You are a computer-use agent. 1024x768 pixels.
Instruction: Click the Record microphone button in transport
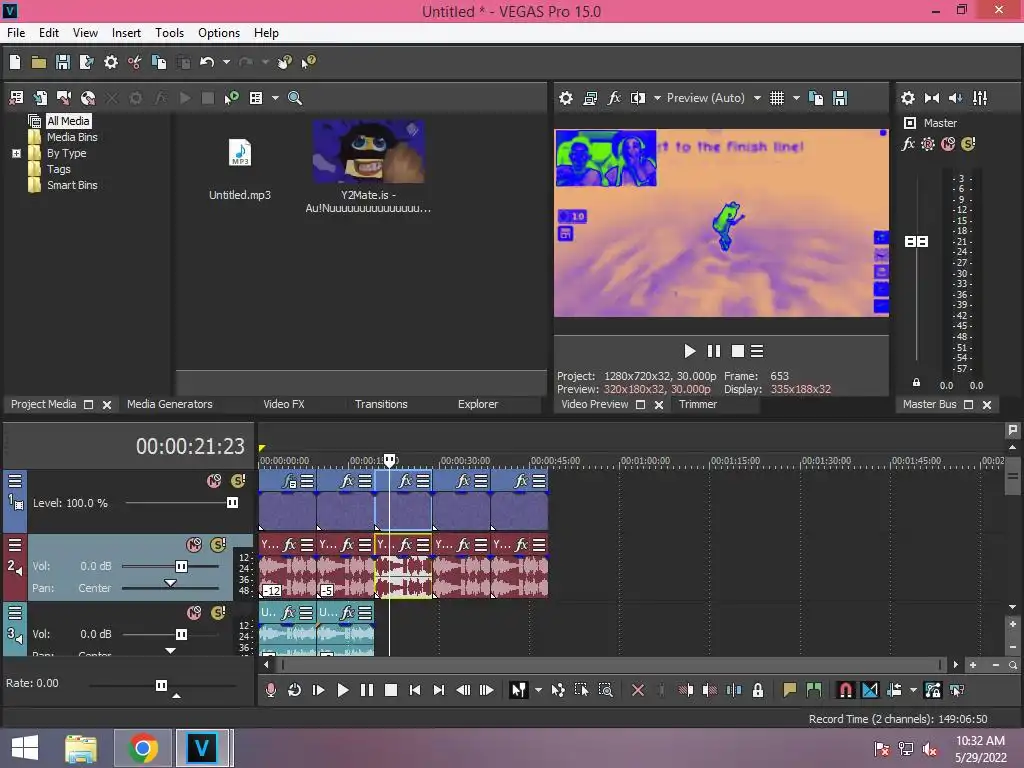coord(270,690)
